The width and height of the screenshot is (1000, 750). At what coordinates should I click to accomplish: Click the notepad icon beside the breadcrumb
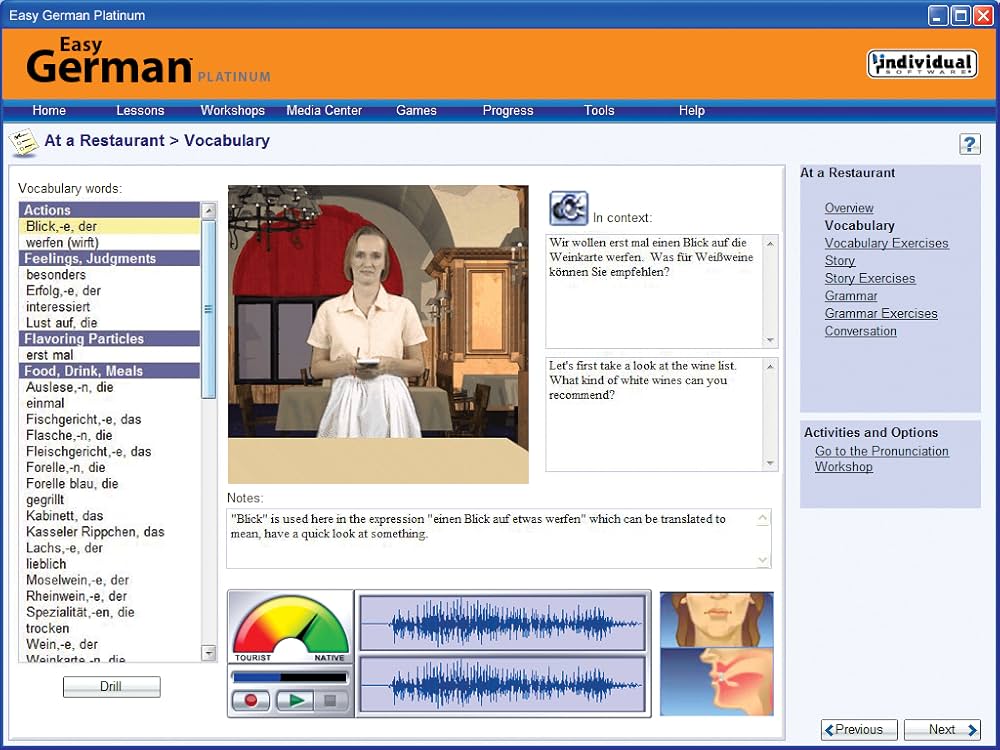pos(22,142)
